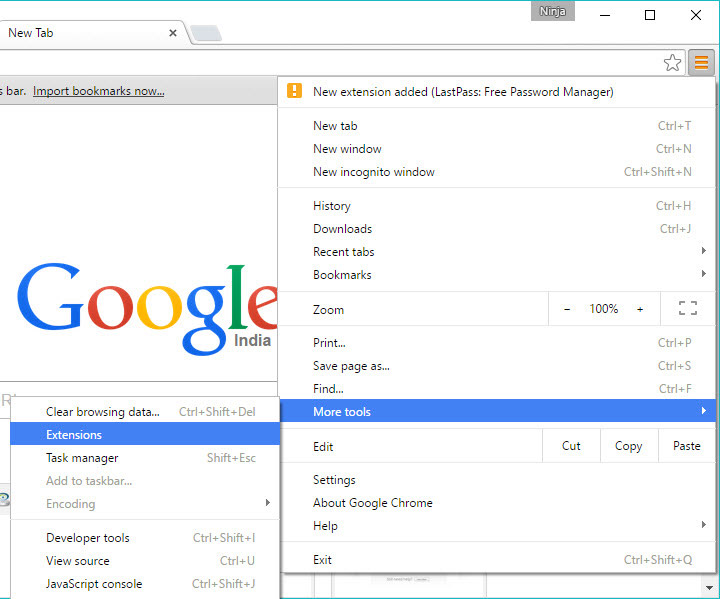Increase zoom with the plus button
720x599 pixels.
[640, 309]
